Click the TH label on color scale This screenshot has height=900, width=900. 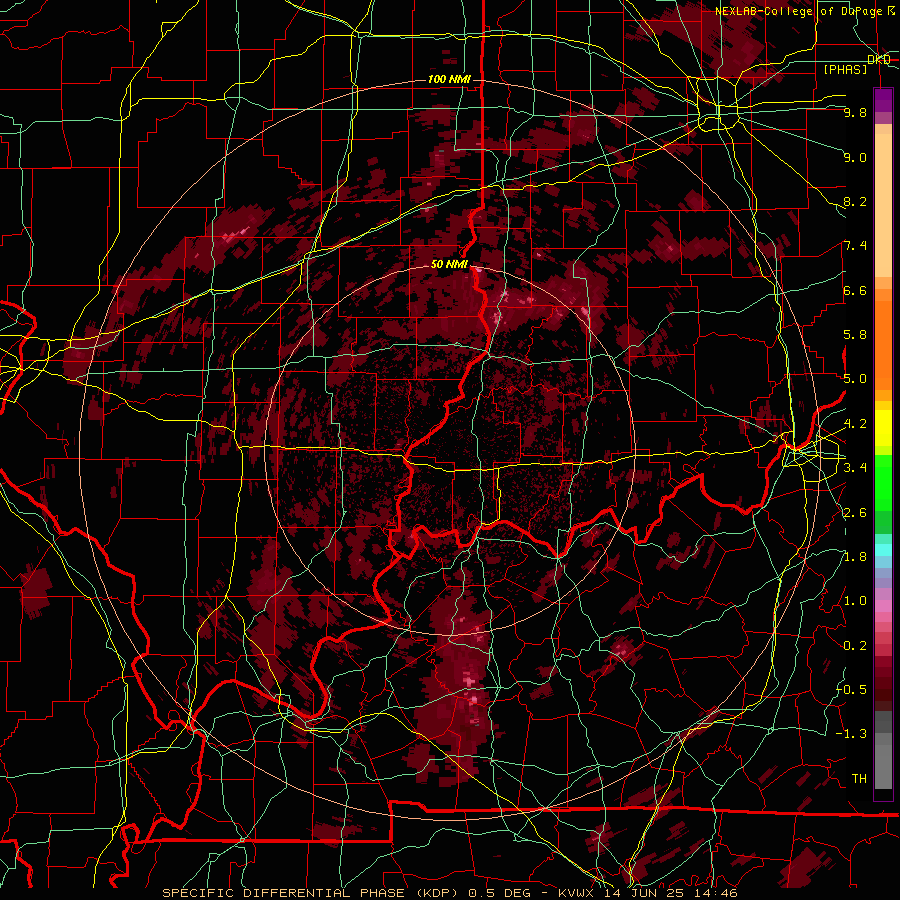coord(859,779)
